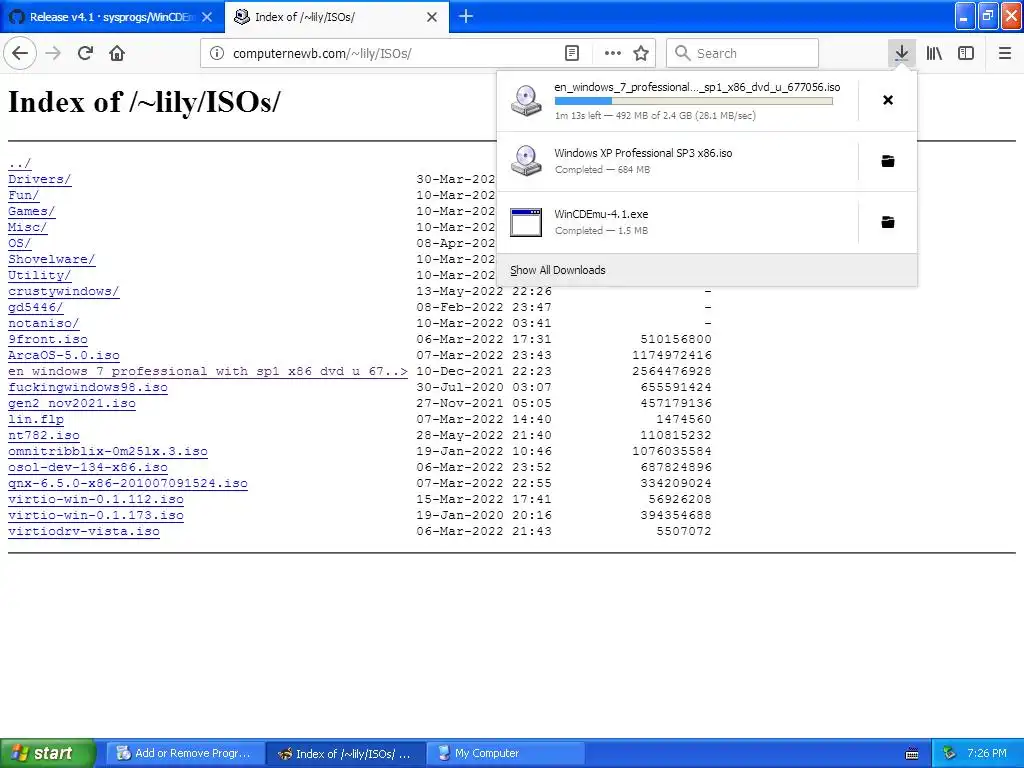Toggle reader view icon
The height and width of the screenshot is (768, 1024).
572,54
